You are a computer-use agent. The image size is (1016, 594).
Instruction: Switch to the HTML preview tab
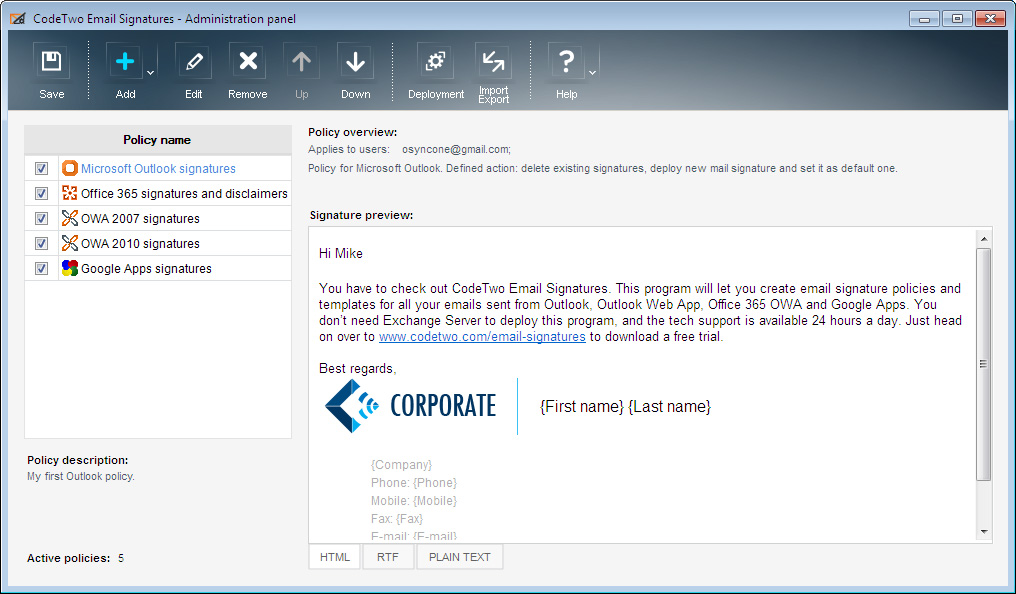click(x=334, y=557)
